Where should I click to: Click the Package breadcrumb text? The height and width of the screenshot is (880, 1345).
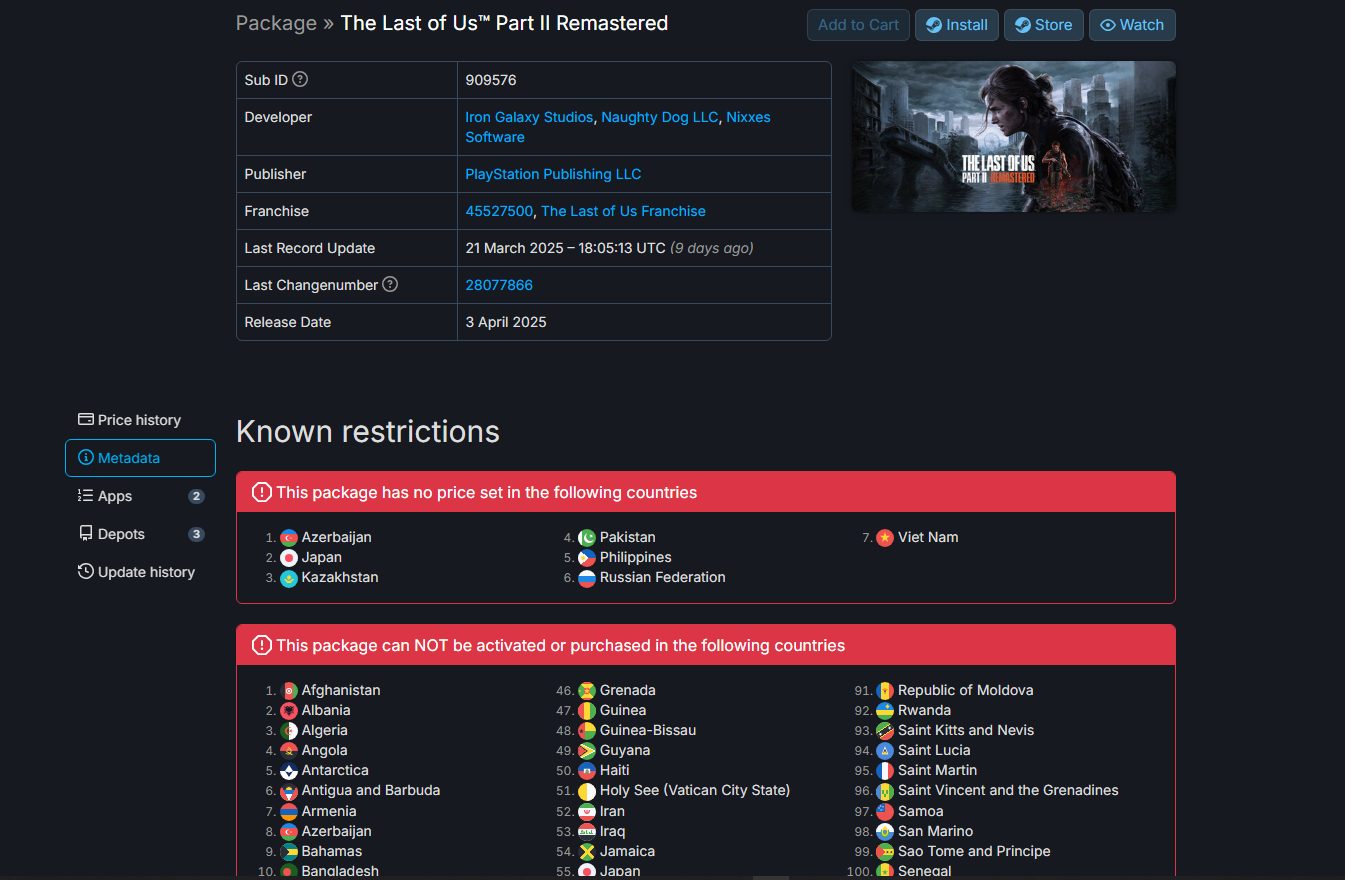point(275,23)
